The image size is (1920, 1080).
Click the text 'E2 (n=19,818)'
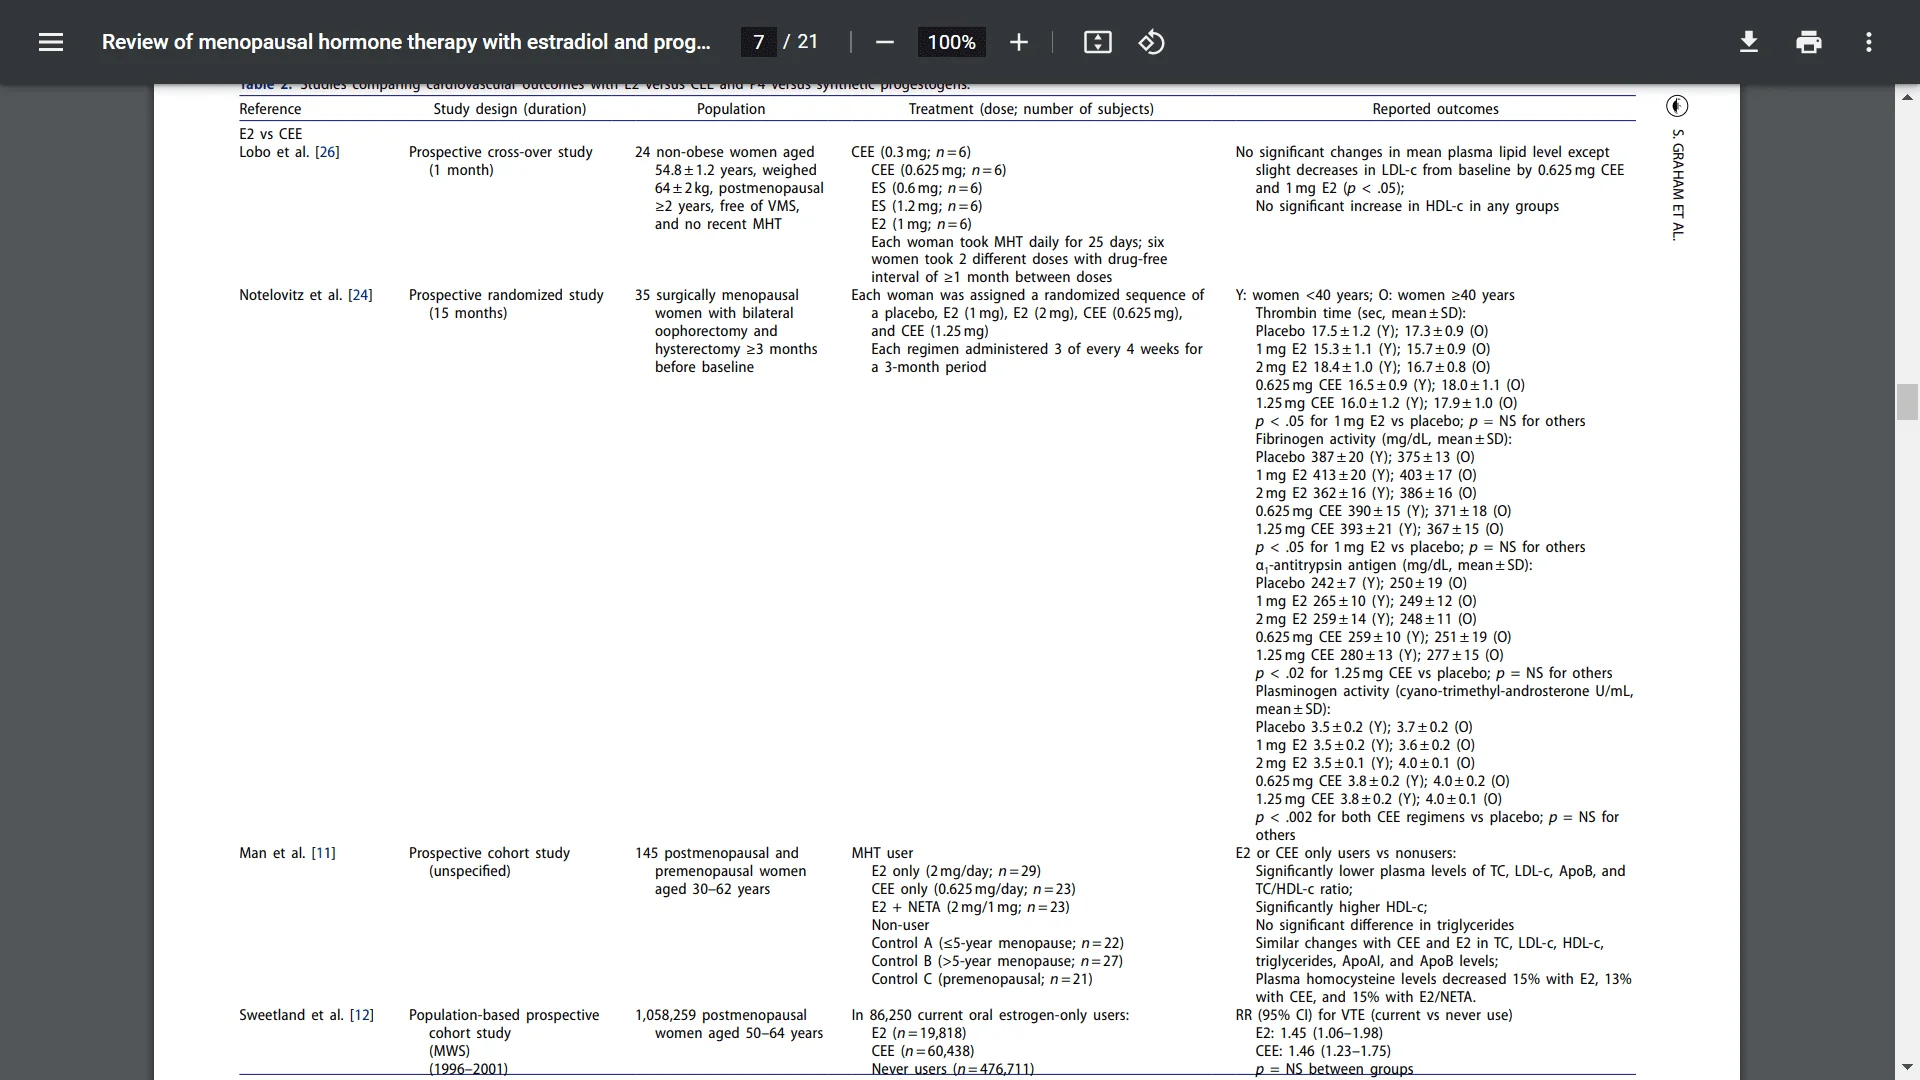(x=919, y=1033)
